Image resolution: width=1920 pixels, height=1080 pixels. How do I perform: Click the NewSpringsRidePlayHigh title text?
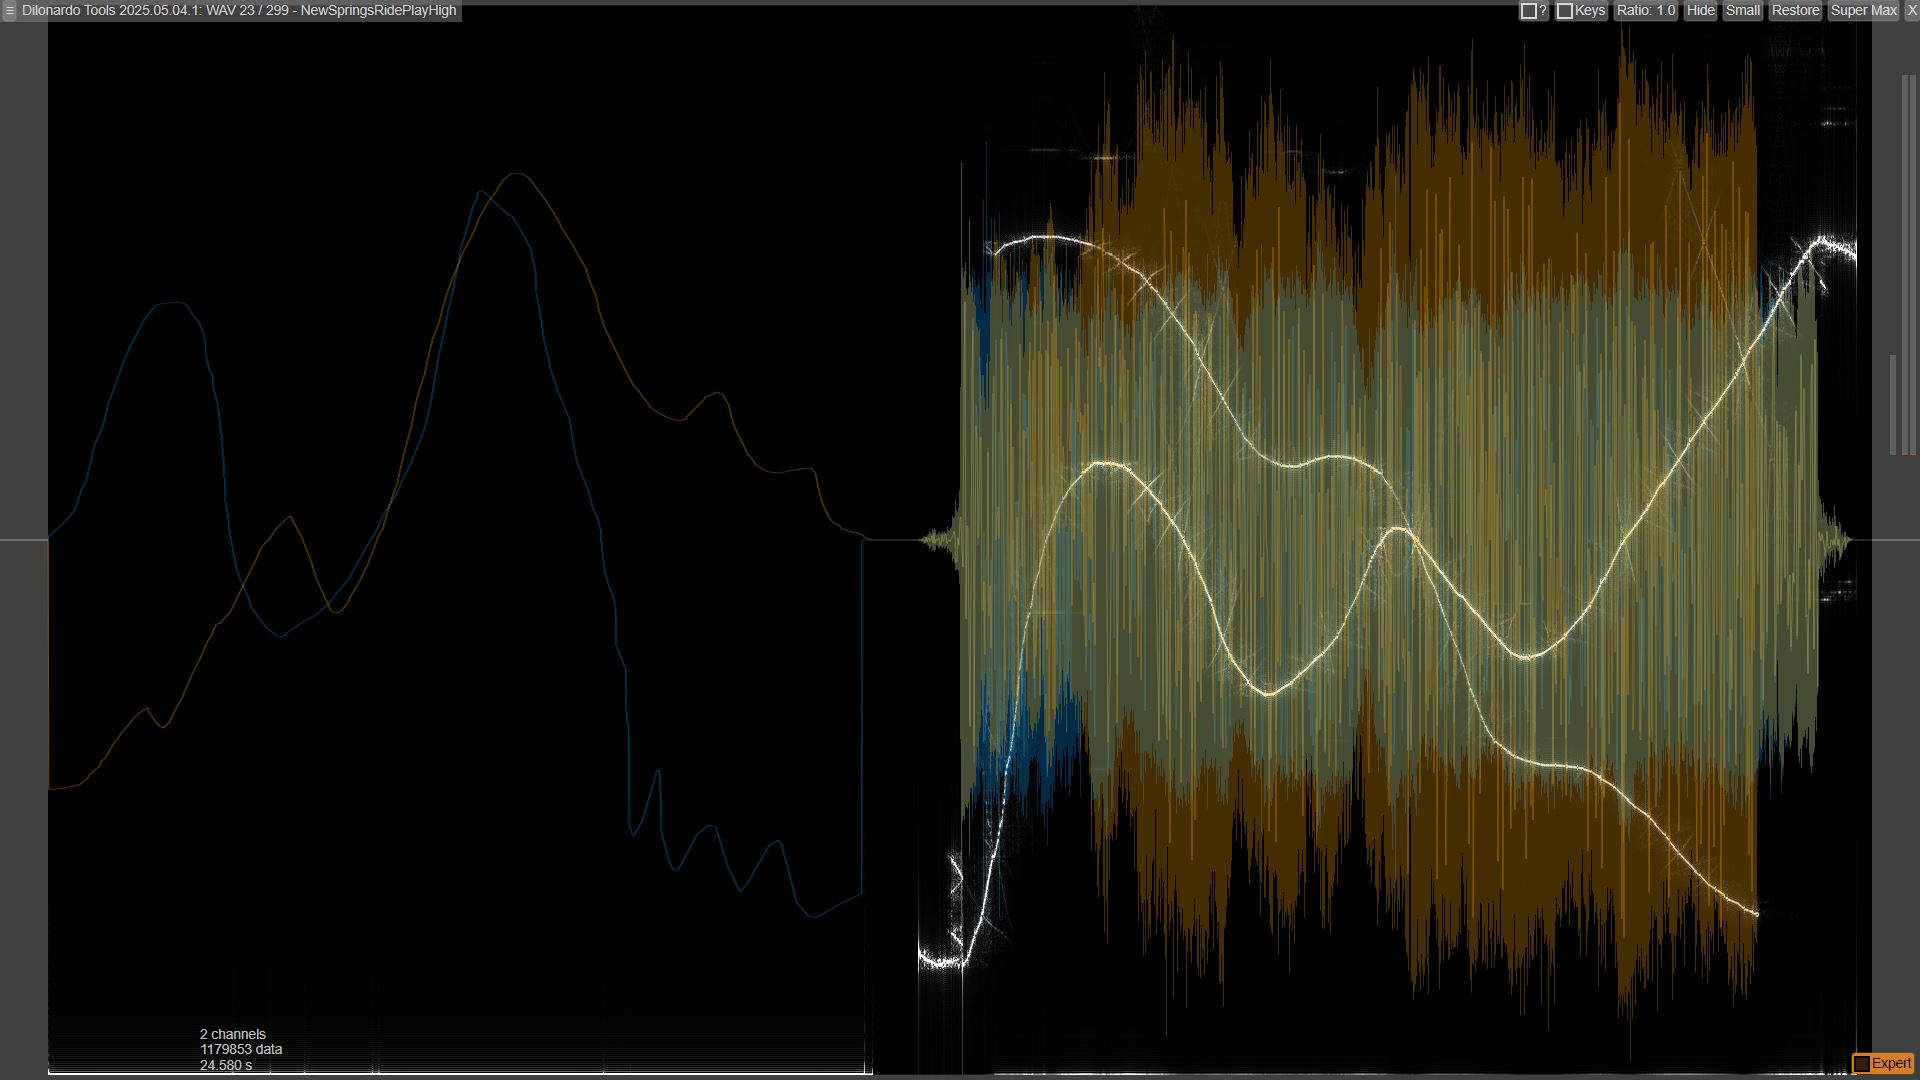pos(378,10)
